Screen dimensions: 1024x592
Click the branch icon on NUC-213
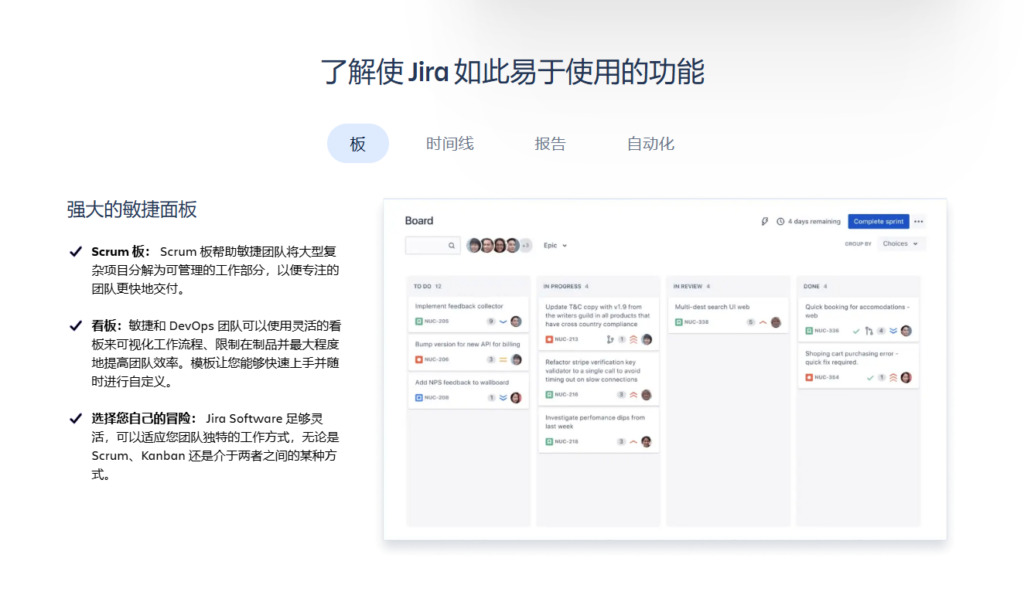pyautogui.click(x=610, y=339)
